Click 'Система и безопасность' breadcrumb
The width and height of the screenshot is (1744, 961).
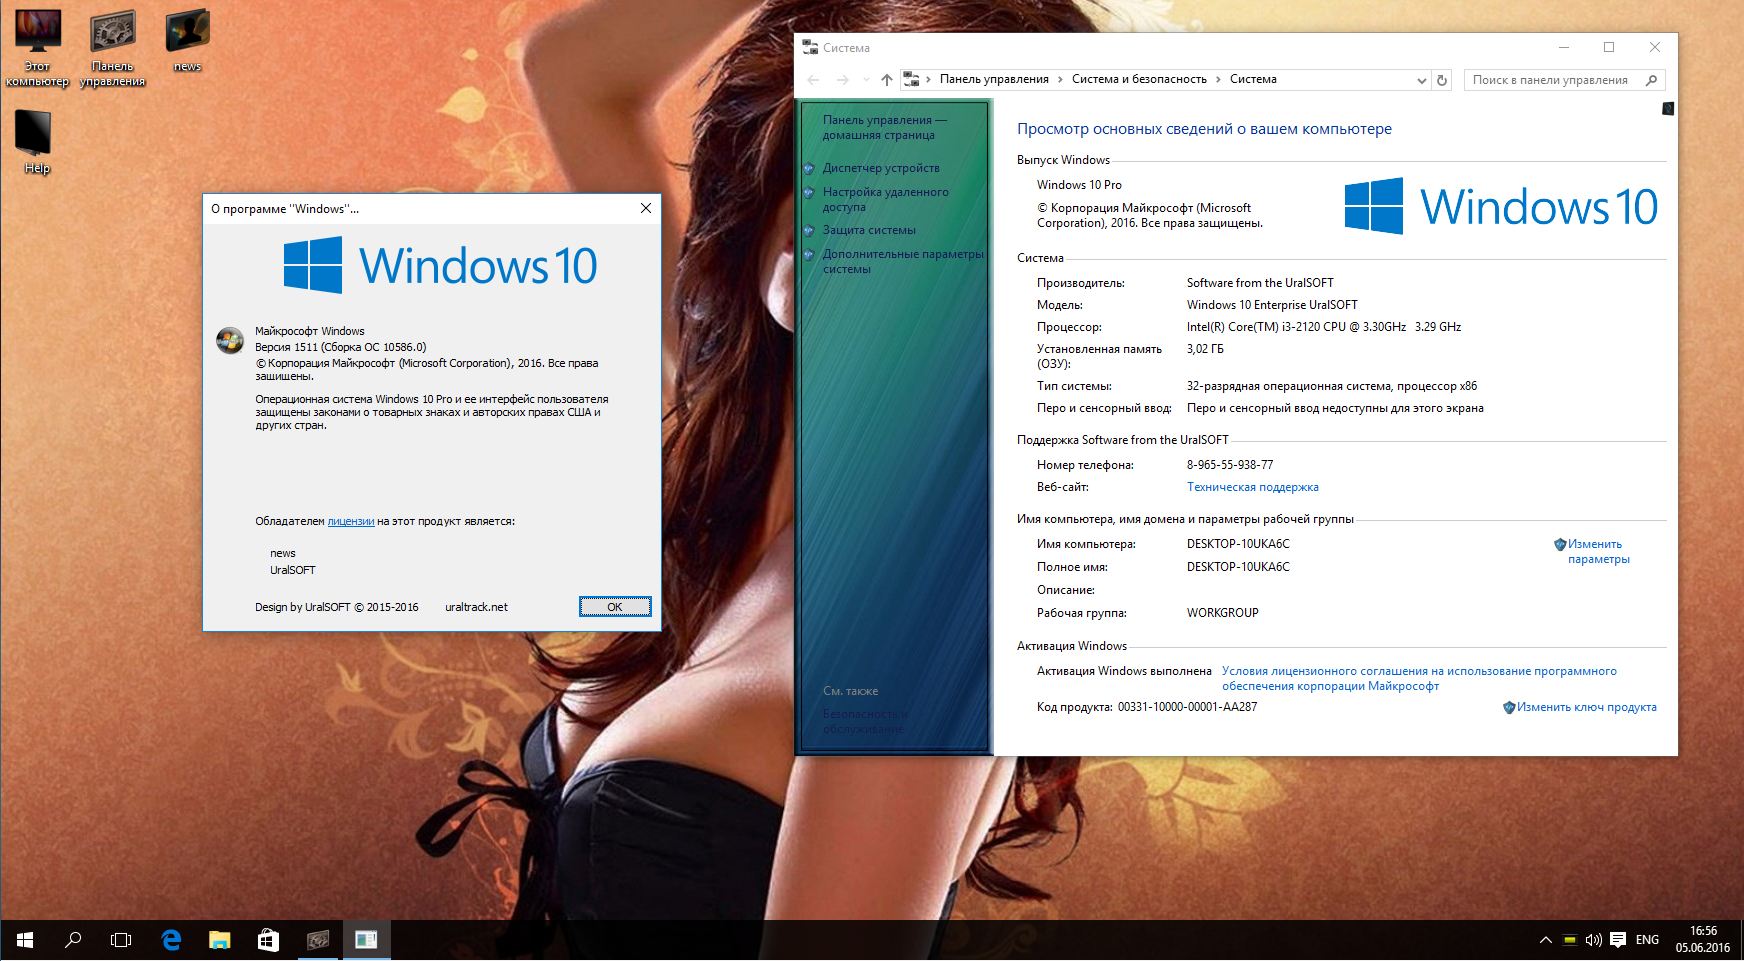tap(1139, 79)
